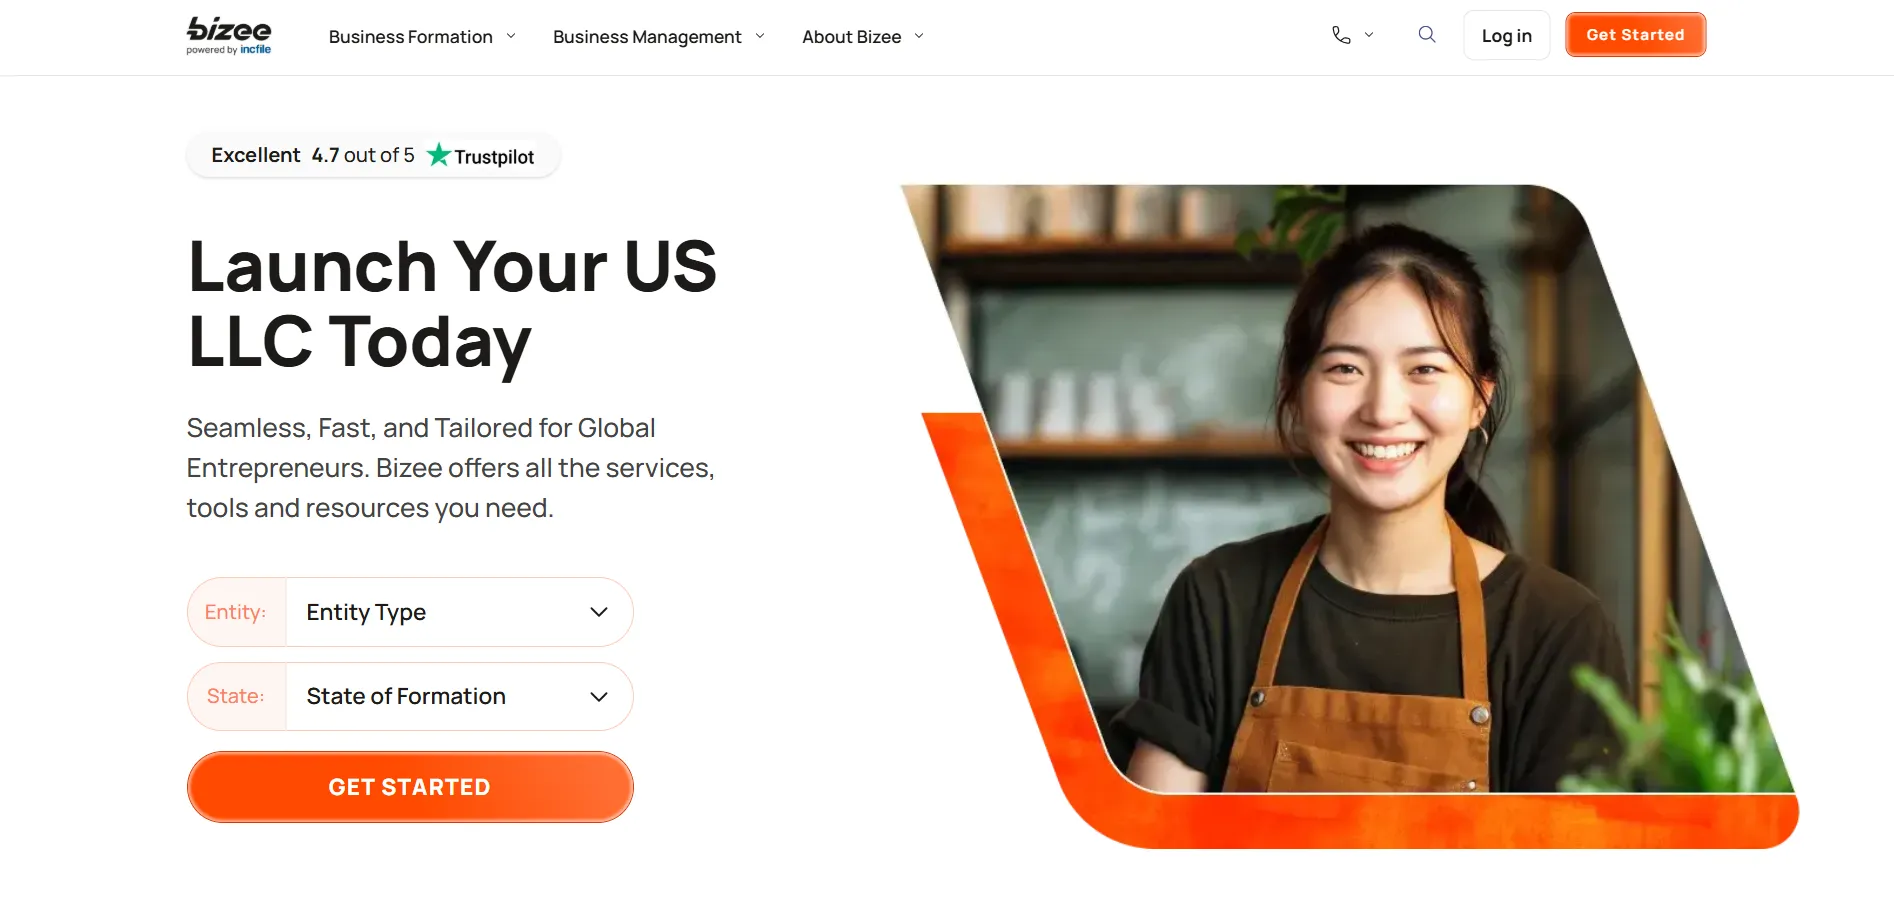Click the hero photo of smiling woman
This screenshot has height=899, width=1894.
pos(1350,490)
